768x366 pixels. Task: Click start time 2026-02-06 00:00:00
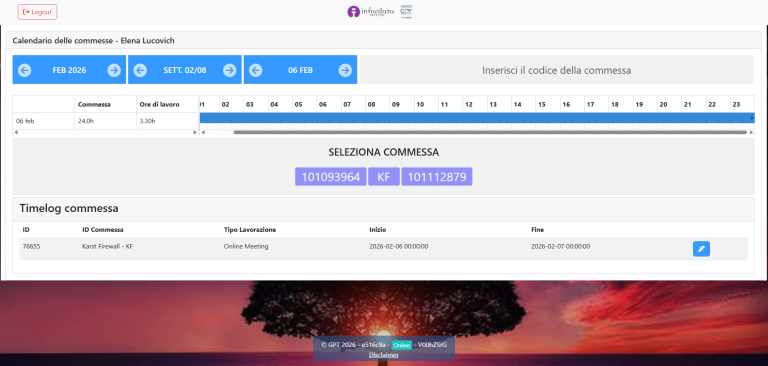click(x=399, y=246)
